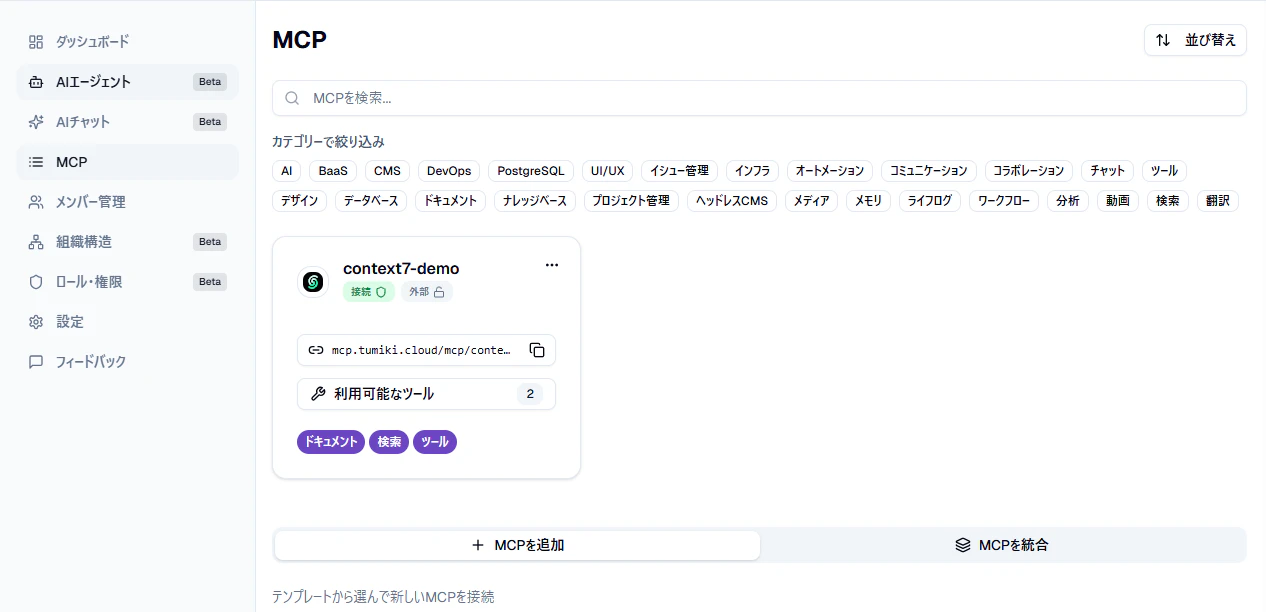This screenshot has height=612, width=1266.
Task: Filter by コミュニケーション category
Action: (x=929, y=171)
